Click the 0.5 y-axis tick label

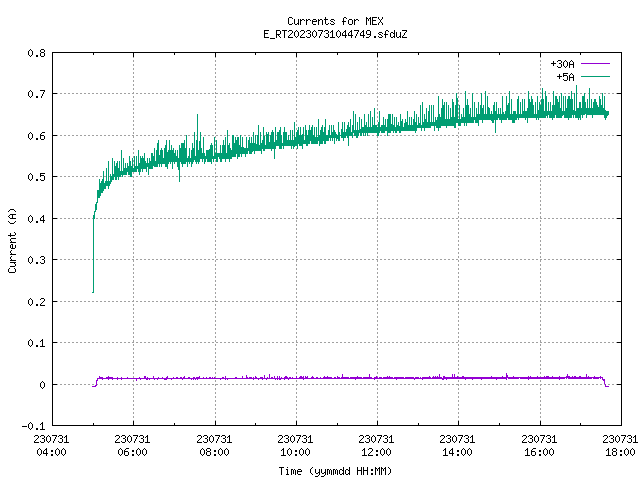pos(36,177)
